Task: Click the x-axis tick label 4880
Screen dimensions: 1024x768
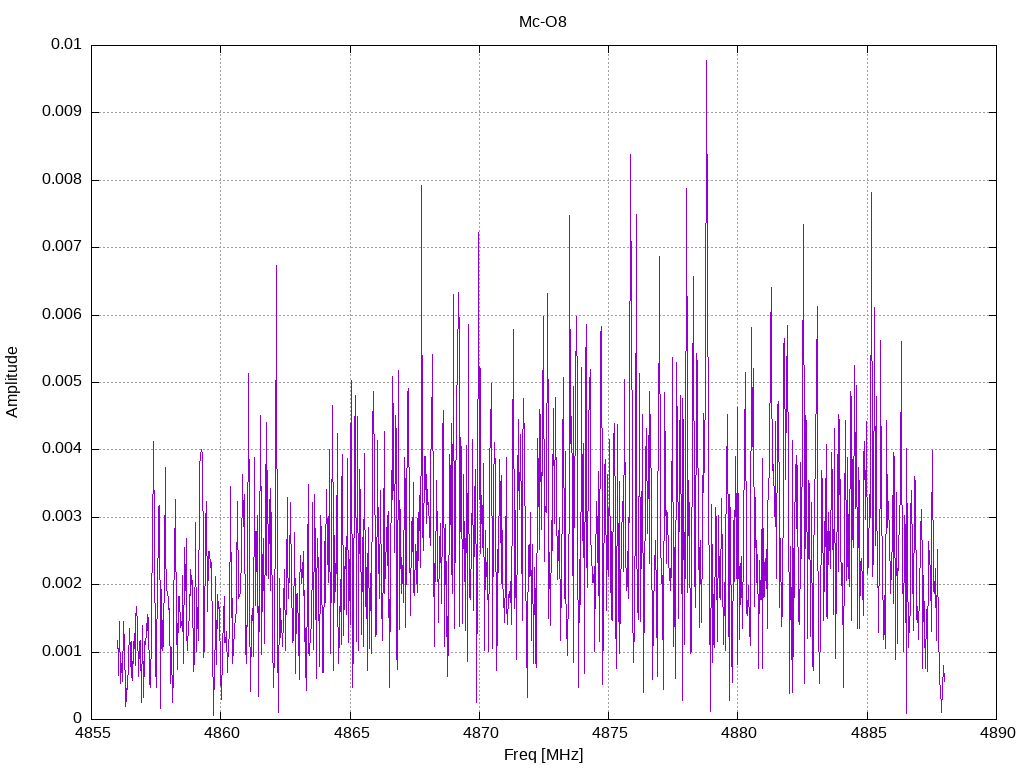Action: tap(738, 733)
